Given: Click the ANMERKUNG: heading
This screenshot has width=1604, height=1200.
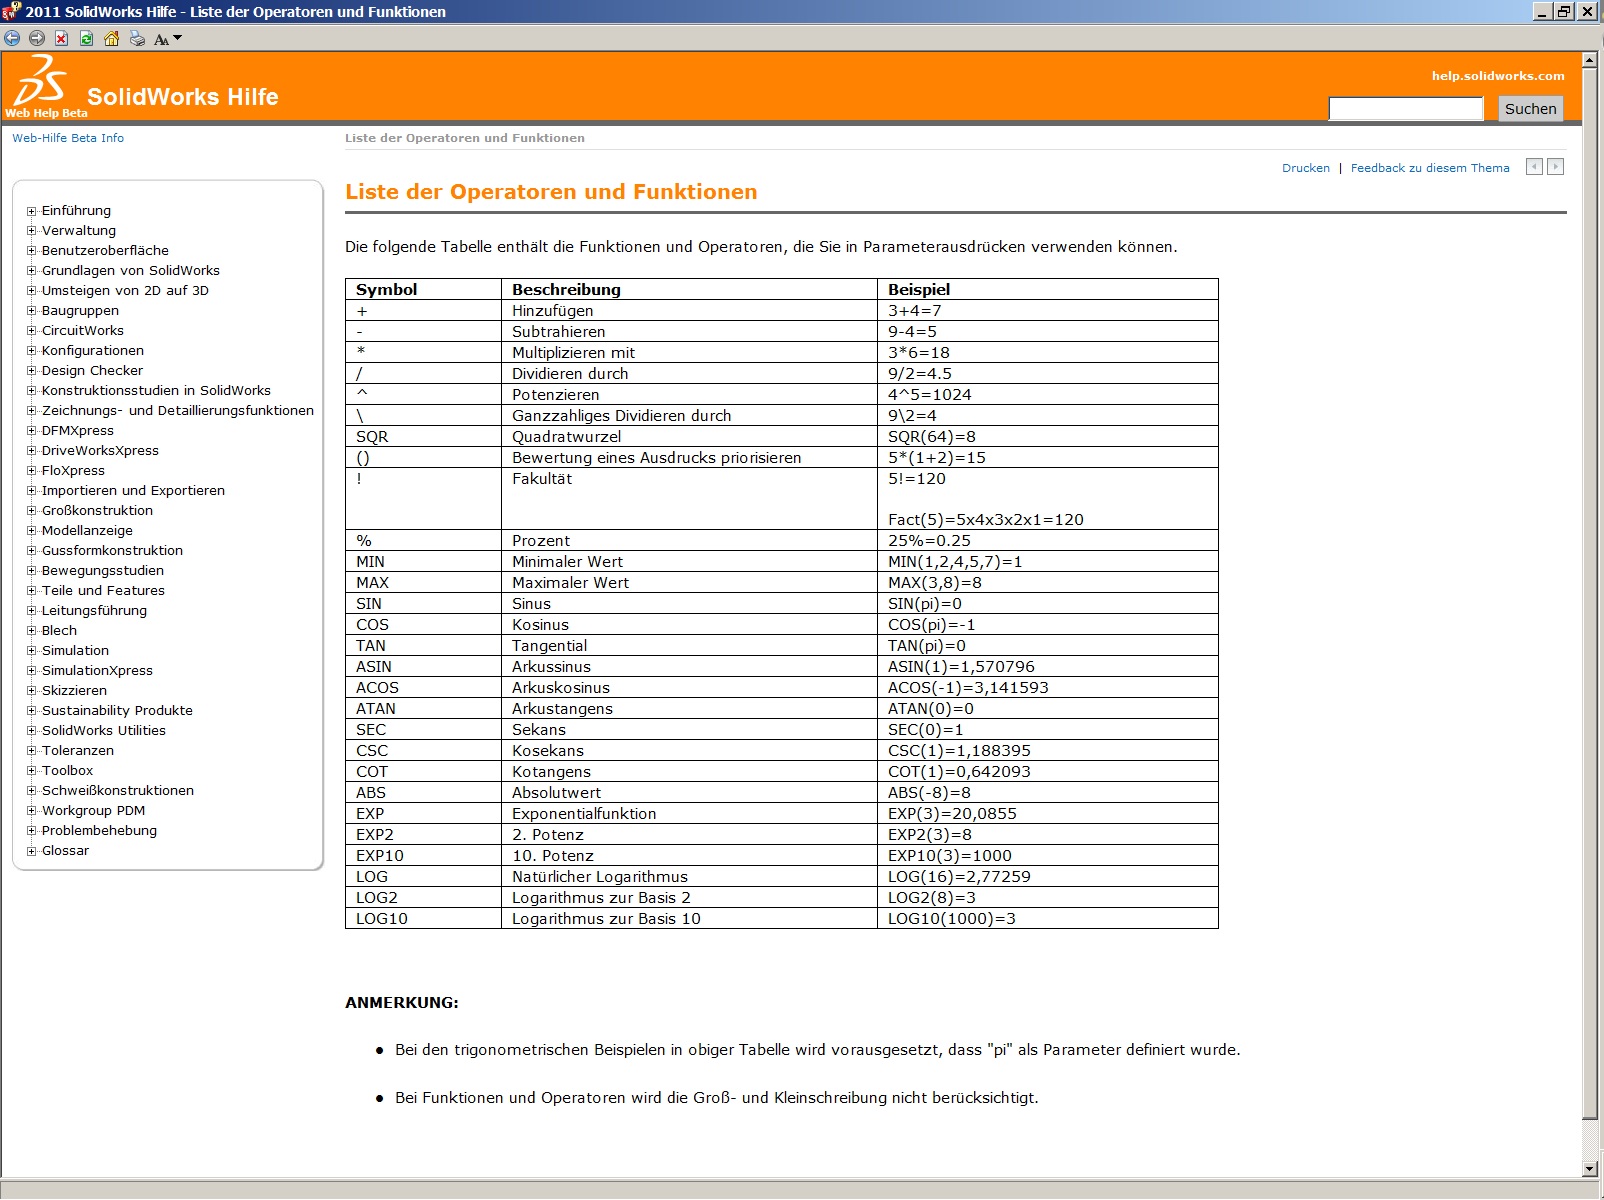Looking at the screenshot, I should (402, 1003).
